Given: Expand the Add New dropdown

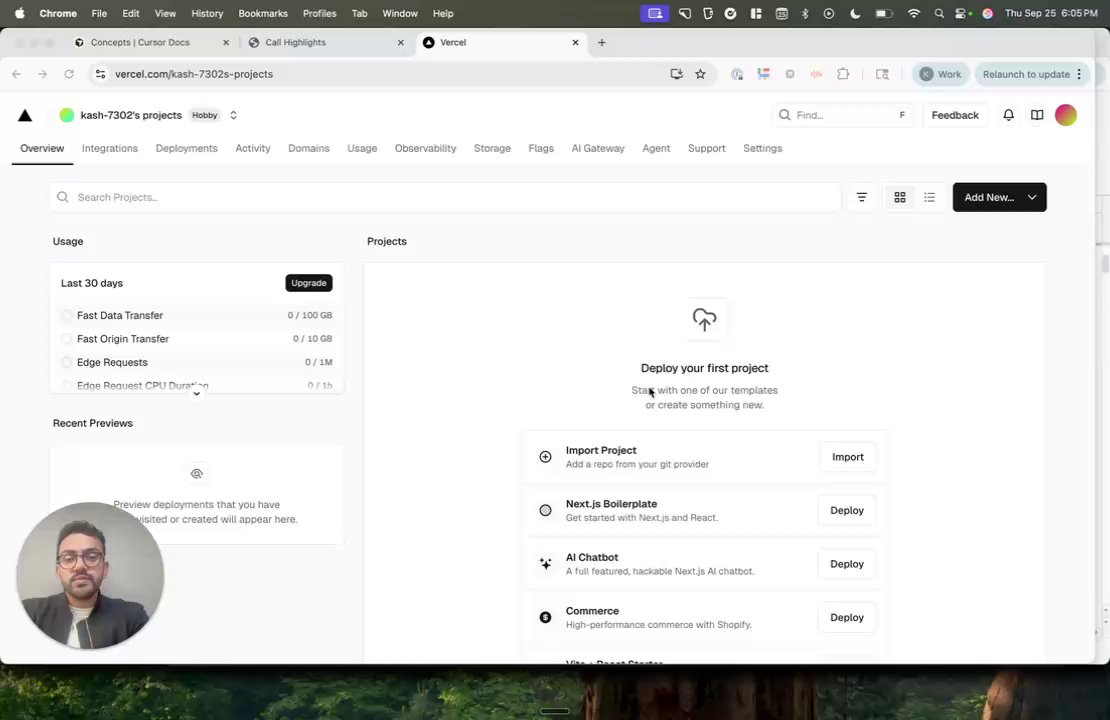Looking at the screenshot, I should (x=1032, y=198).
